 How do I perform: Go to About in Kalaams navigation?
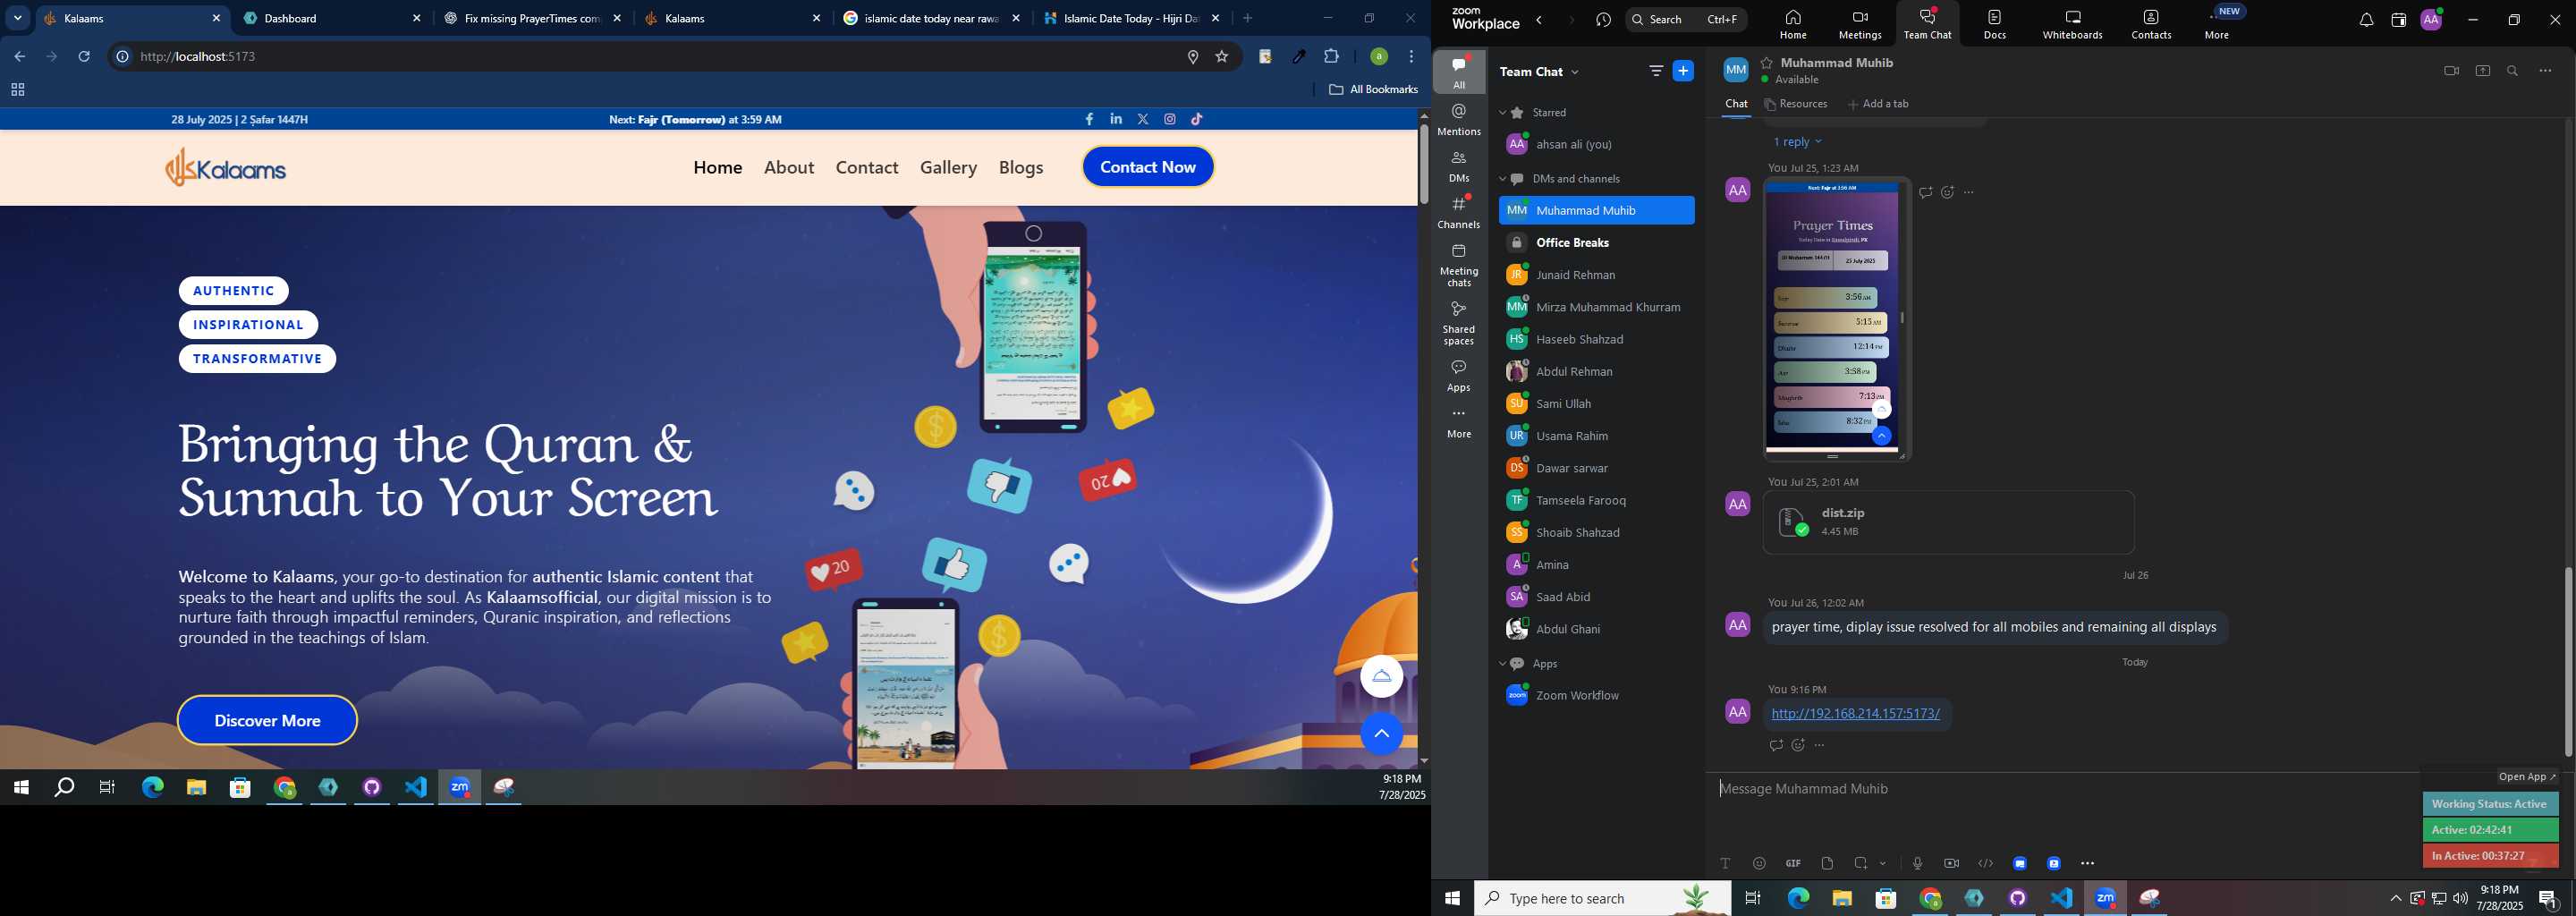click(789, 167)
